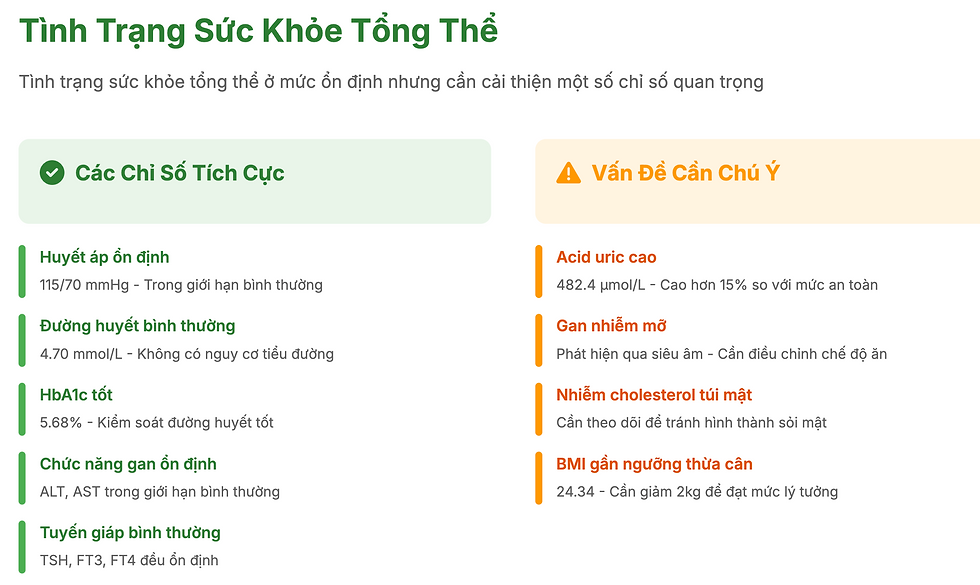Click "BMI gần ngưỡng thừa cân" title
The image size is (980, 585).
point(654,464)
